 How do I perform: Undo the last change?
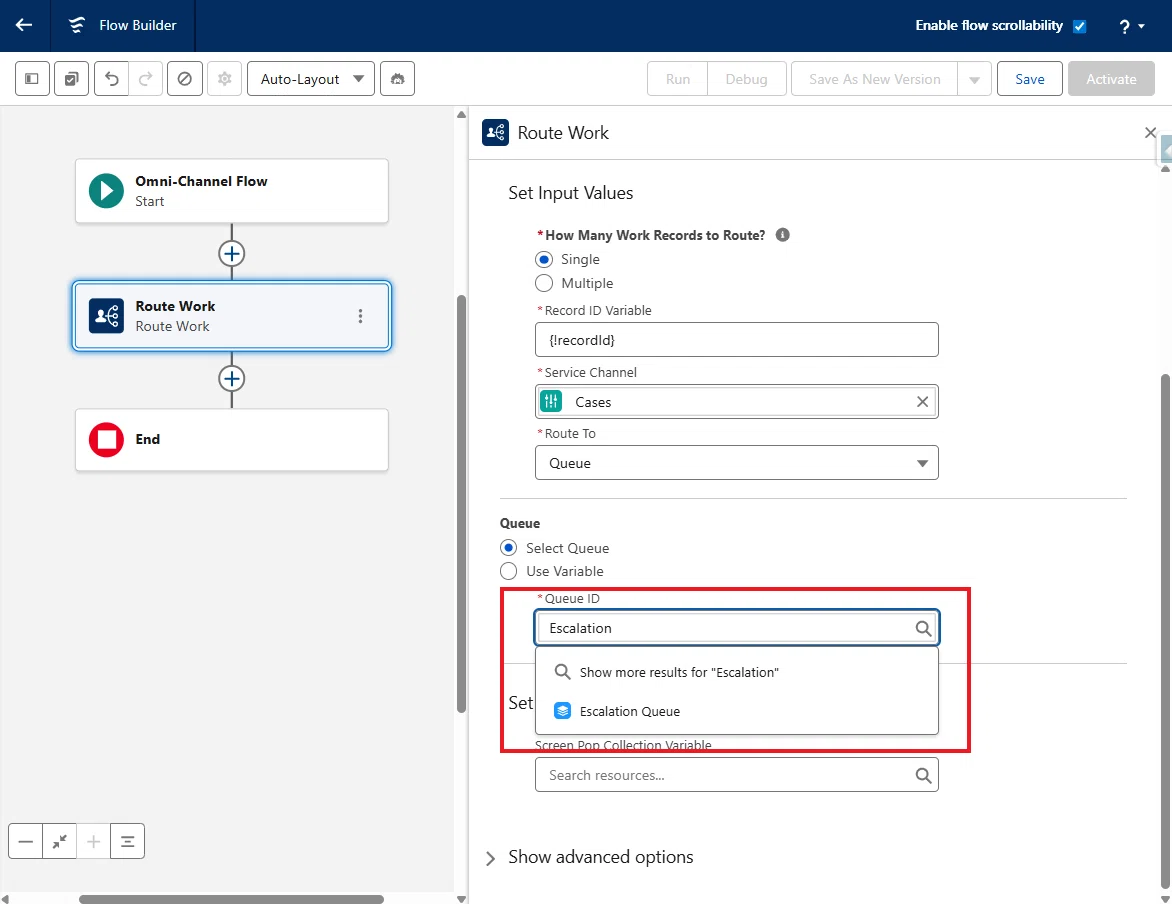[x=112, y=79]
